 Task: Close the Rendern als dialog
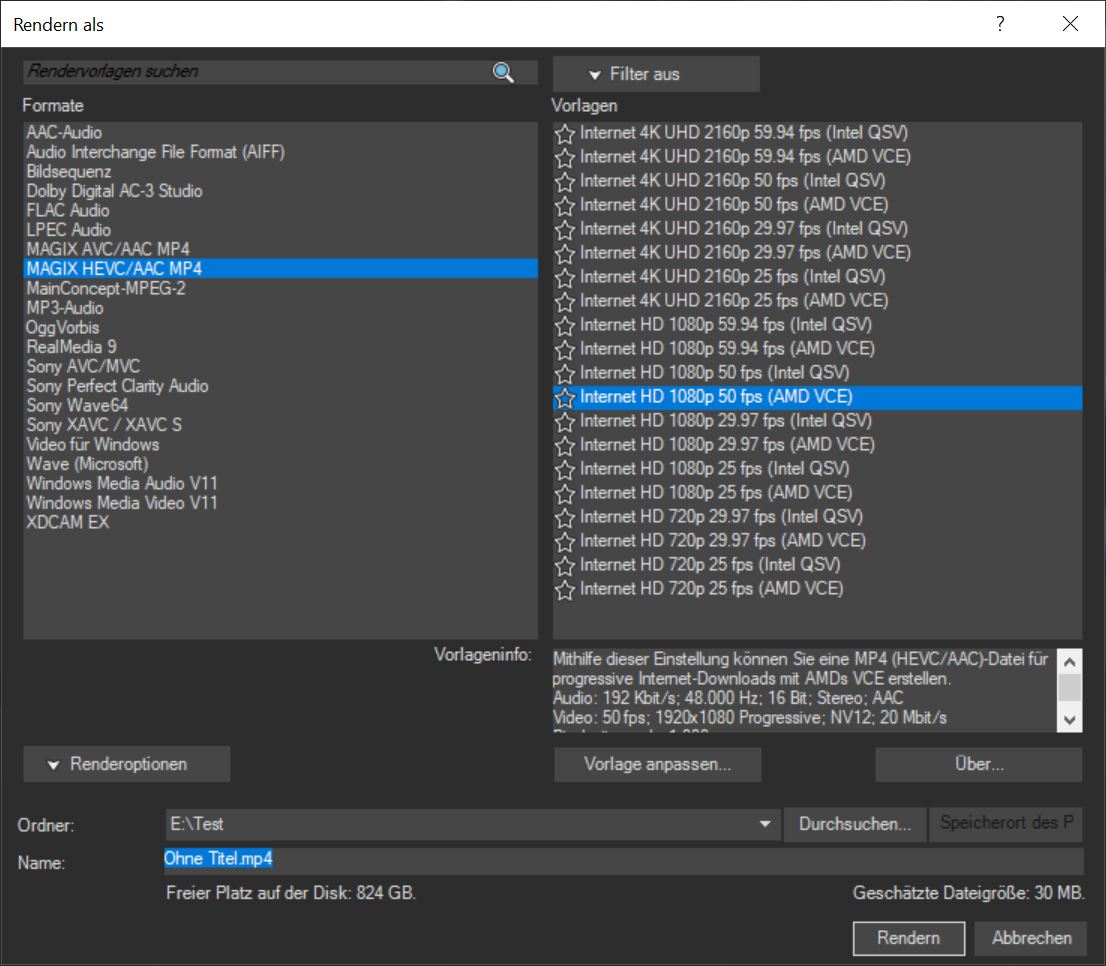1070,24
